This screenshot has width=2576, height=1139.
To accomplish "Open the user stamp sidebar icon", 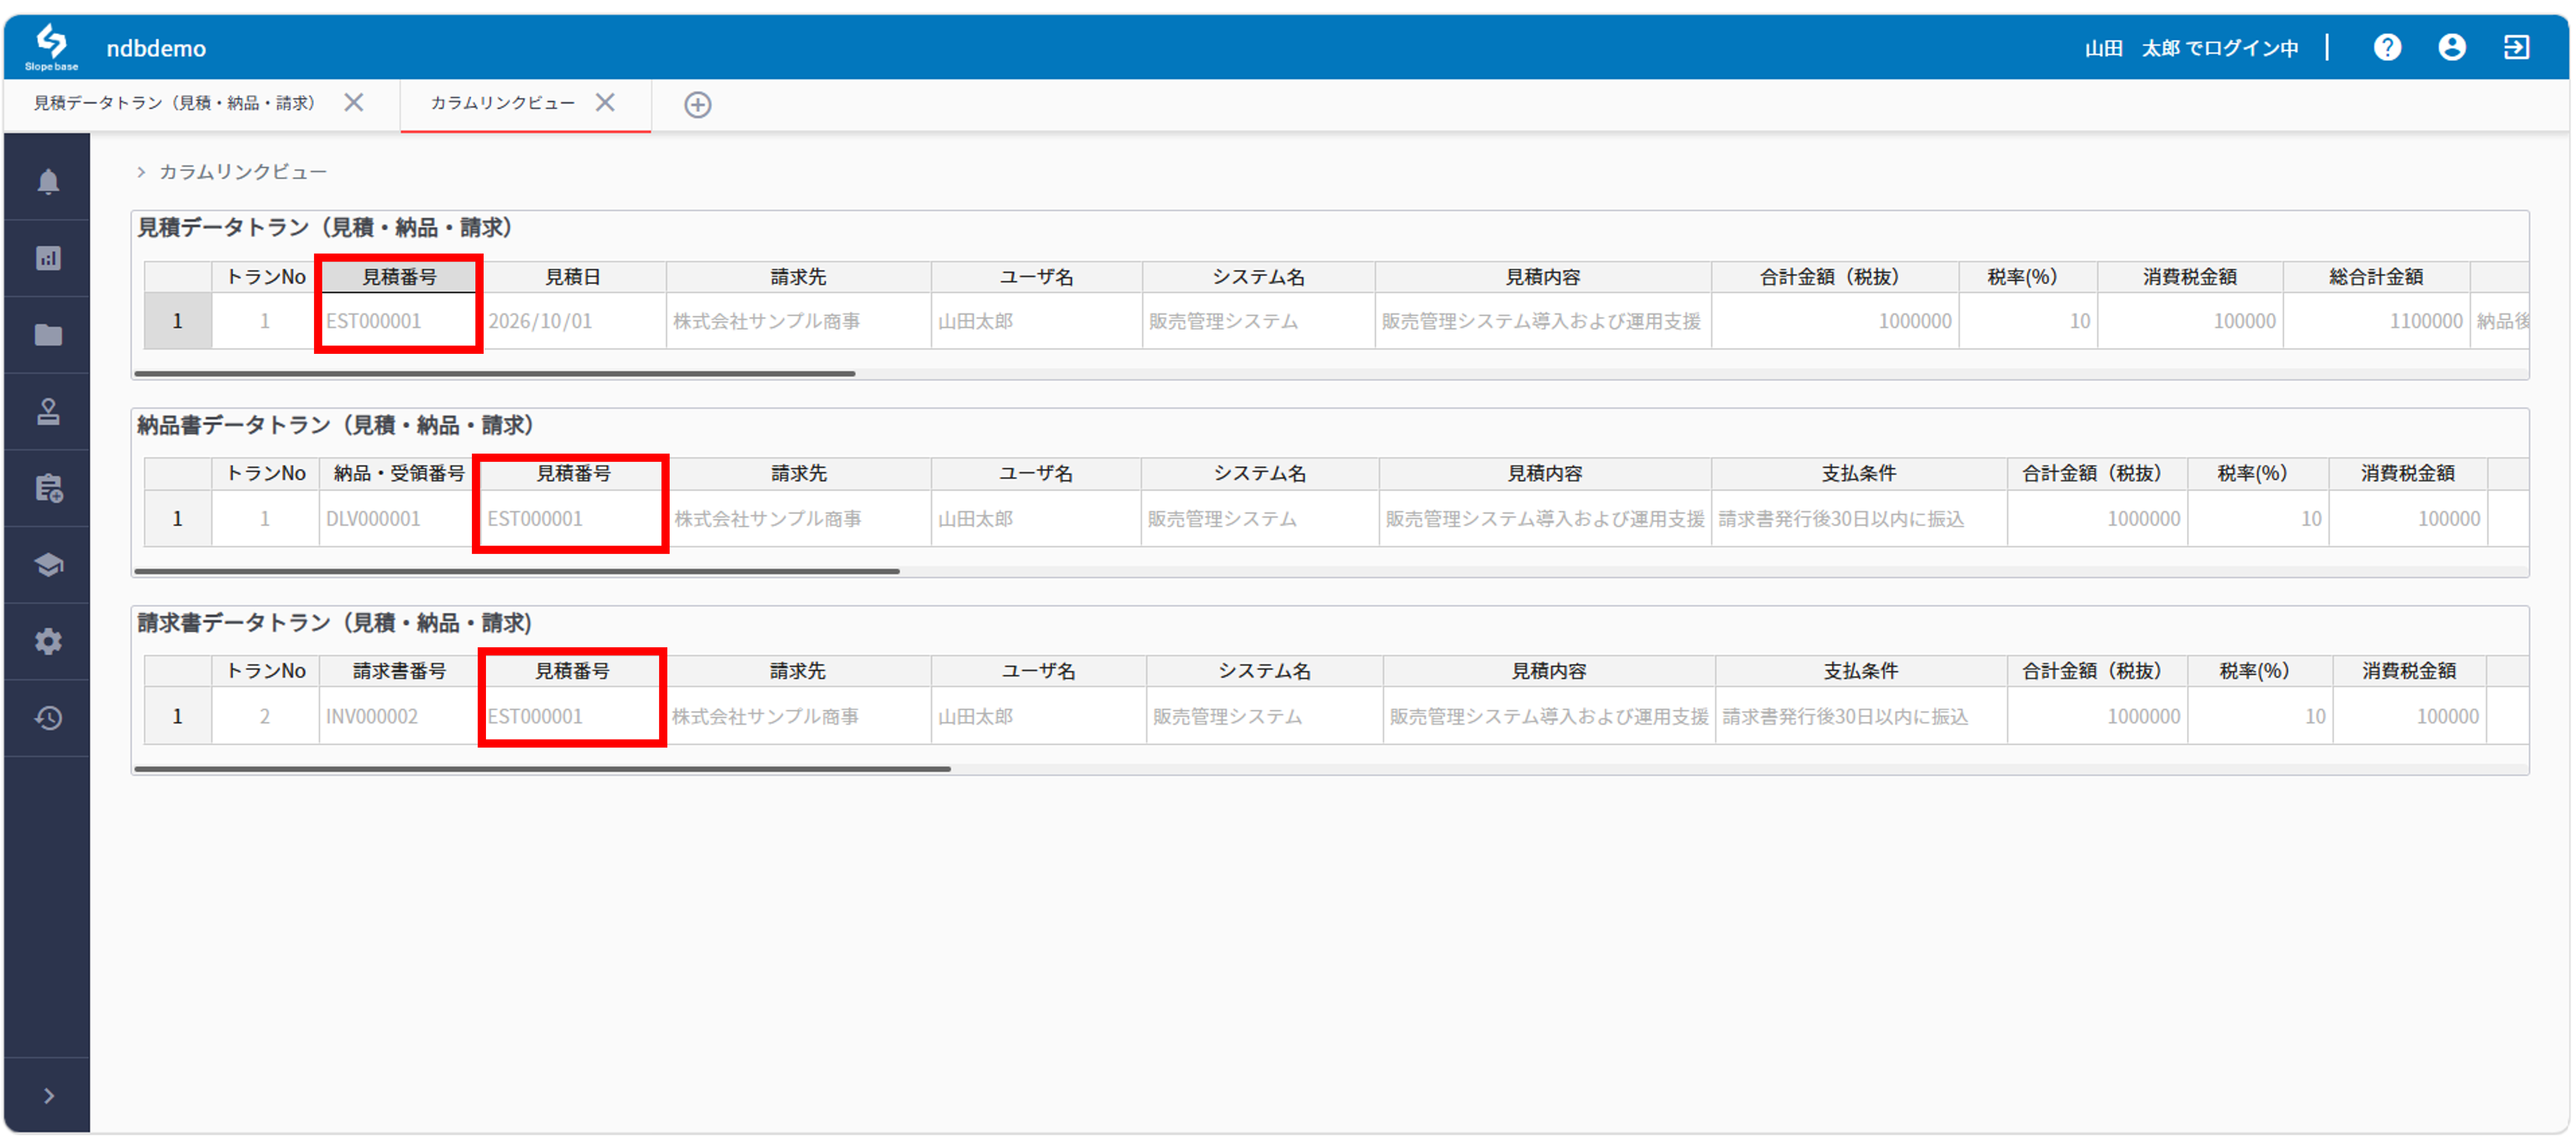I will click(48, 411).
